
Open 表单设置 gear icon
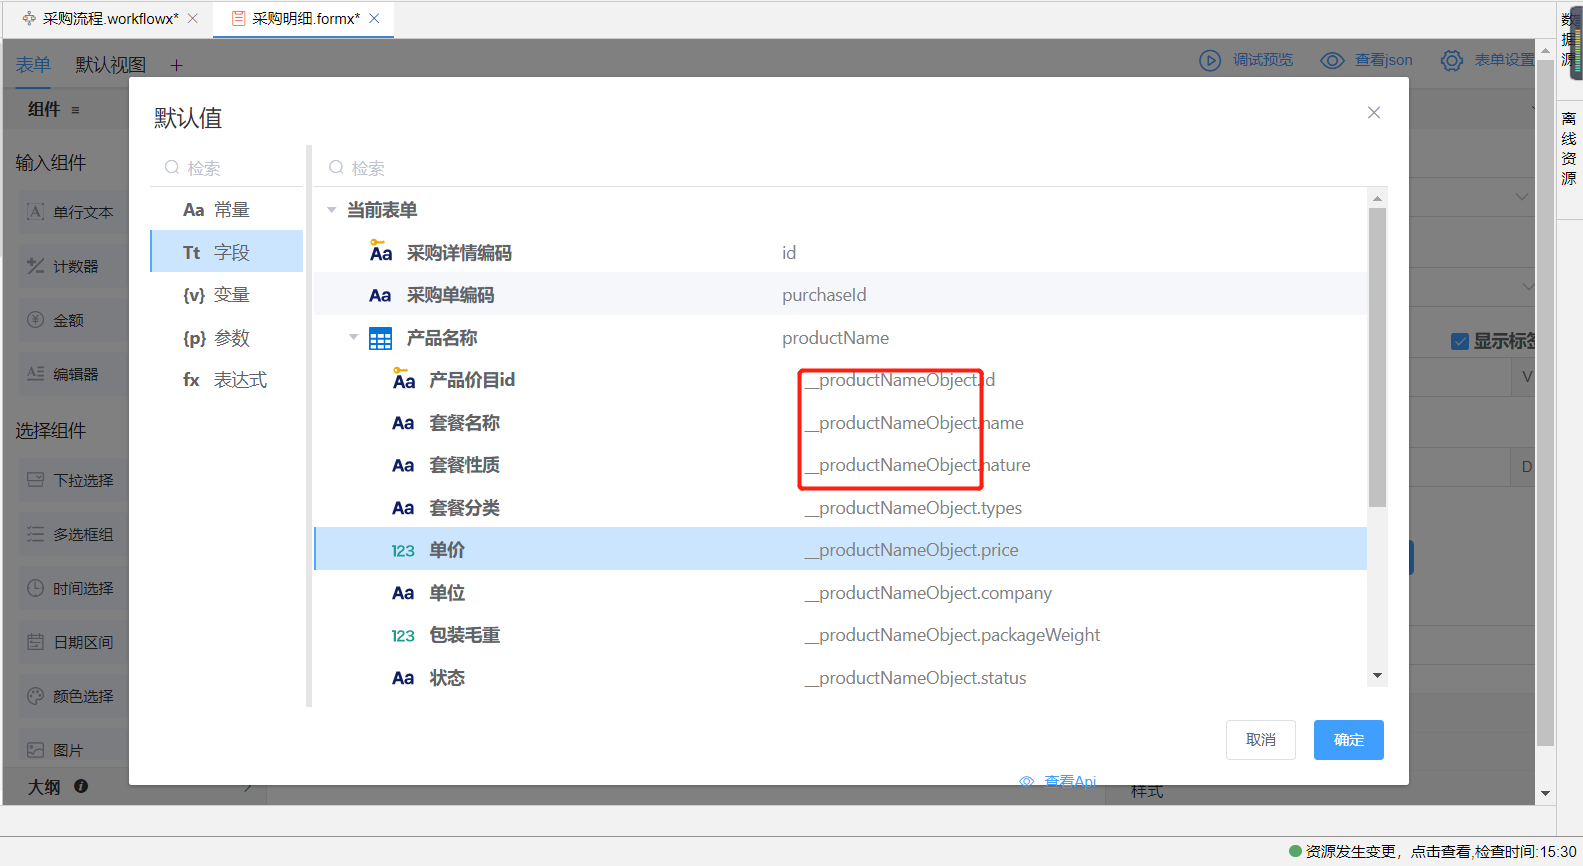click(x=1451, y=61)
